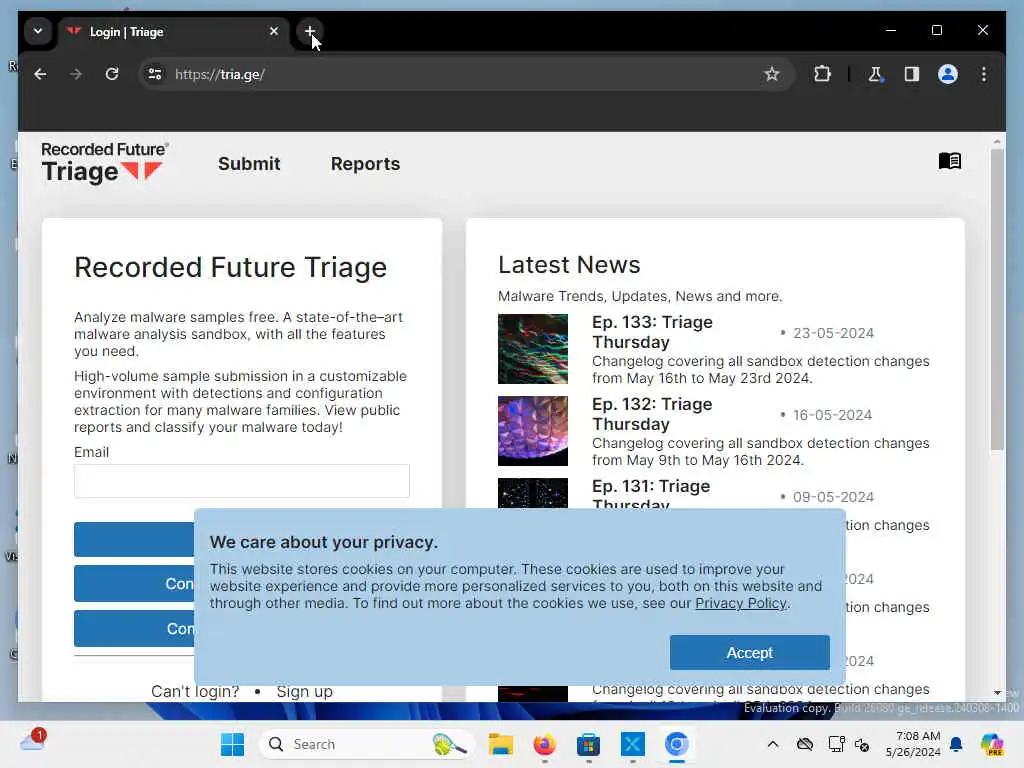Screen dimensions: 1024x768
Task: View site information icon in address bar
Action: pyautogui.click(x=155, y=74)
